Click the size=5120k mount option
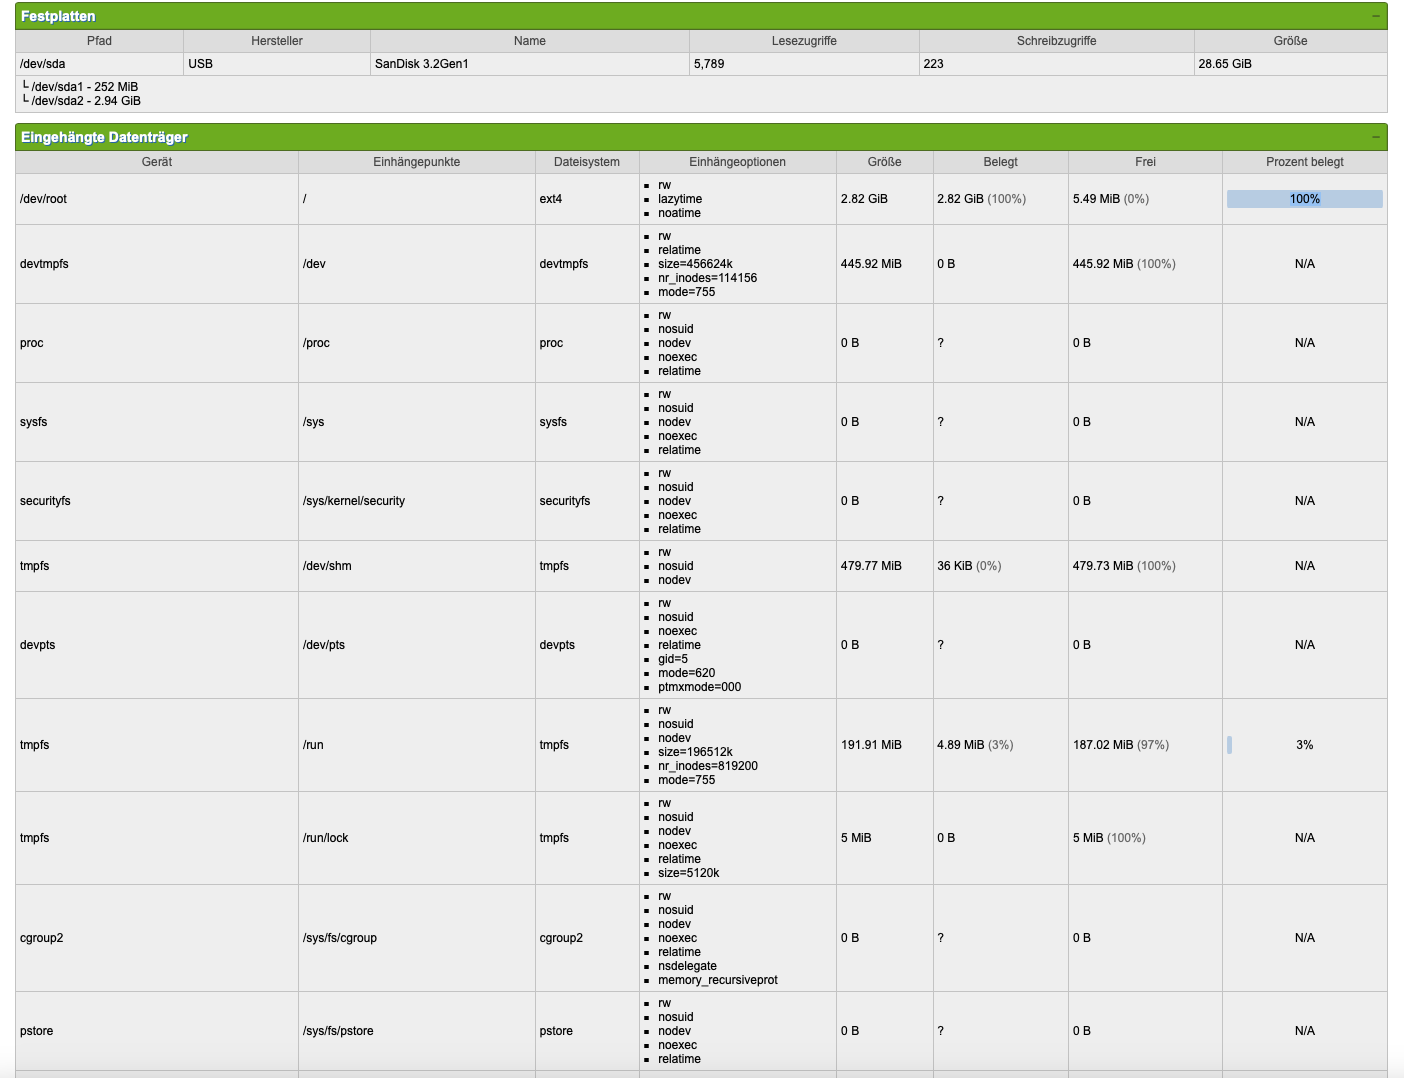 (688, 873)
